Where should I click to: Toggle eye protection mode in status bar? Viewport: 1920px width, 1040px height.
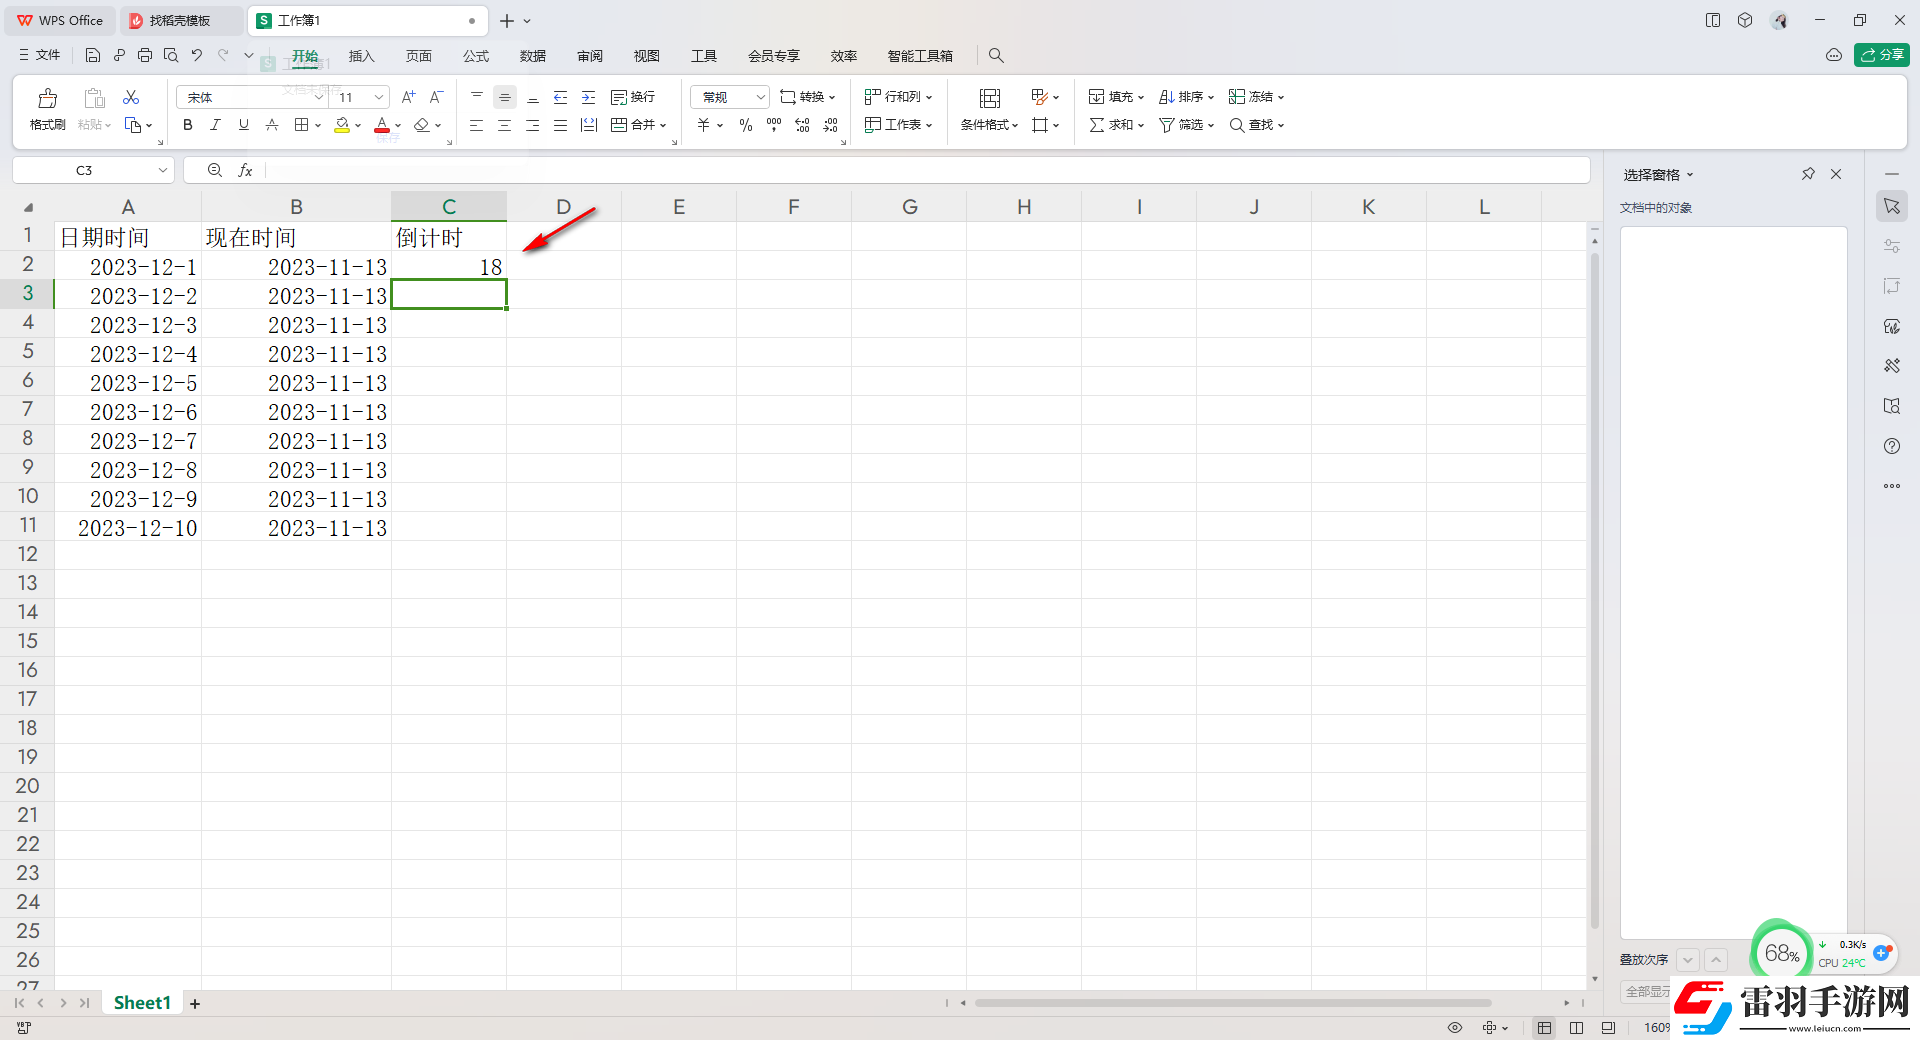(1455, 1027)
